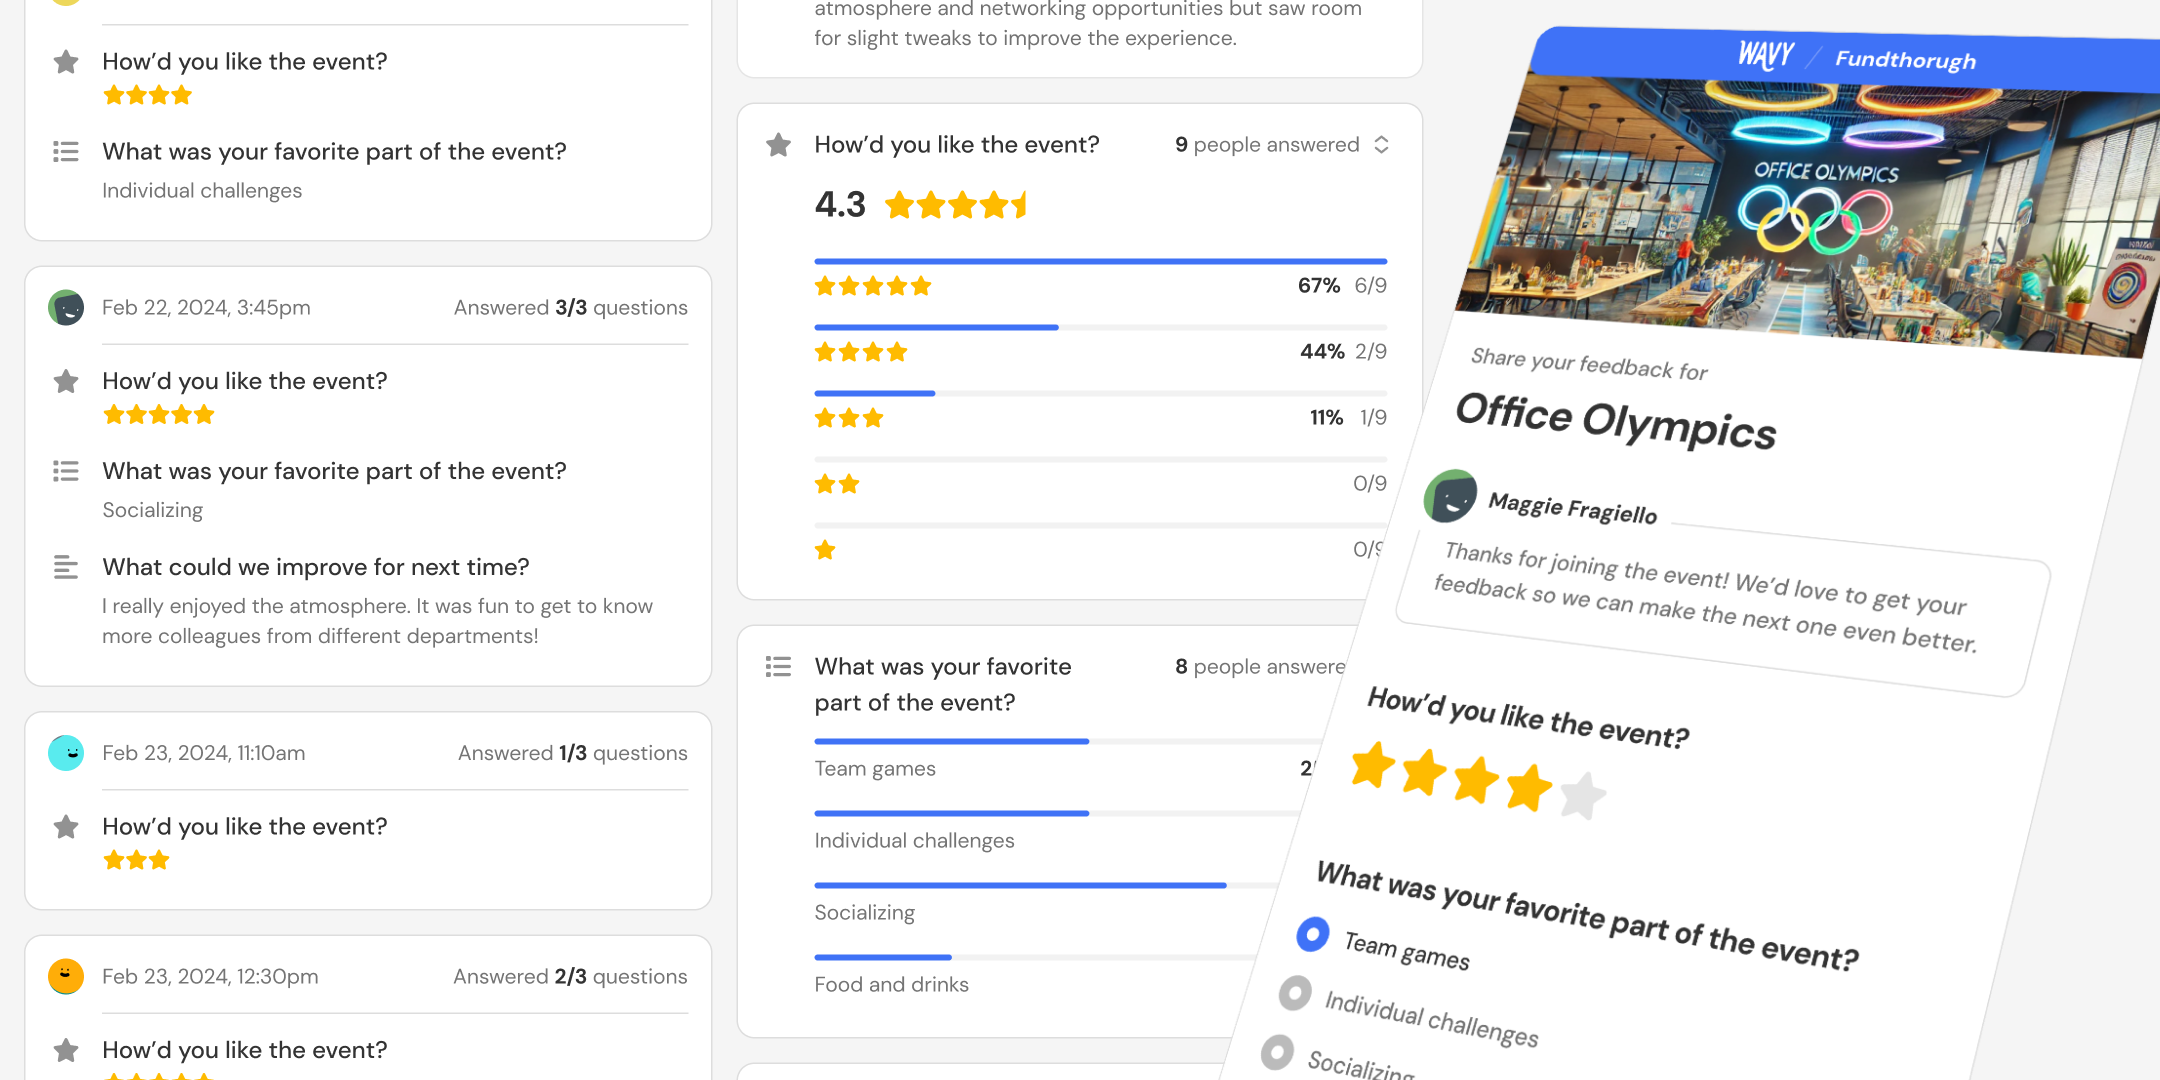Click the '44%' four-star percentage
2160x1080 pixels.
tap(1322, 352)
